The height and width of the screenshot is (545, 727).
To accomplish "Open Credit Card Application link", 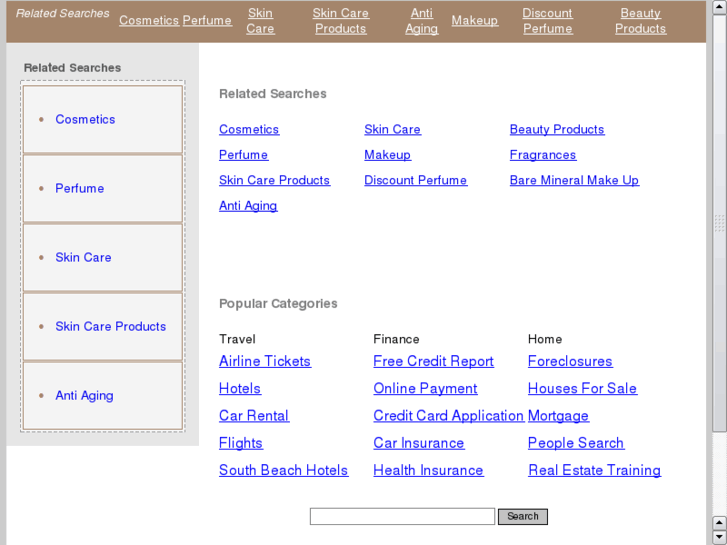I will (x=449, y=416).
